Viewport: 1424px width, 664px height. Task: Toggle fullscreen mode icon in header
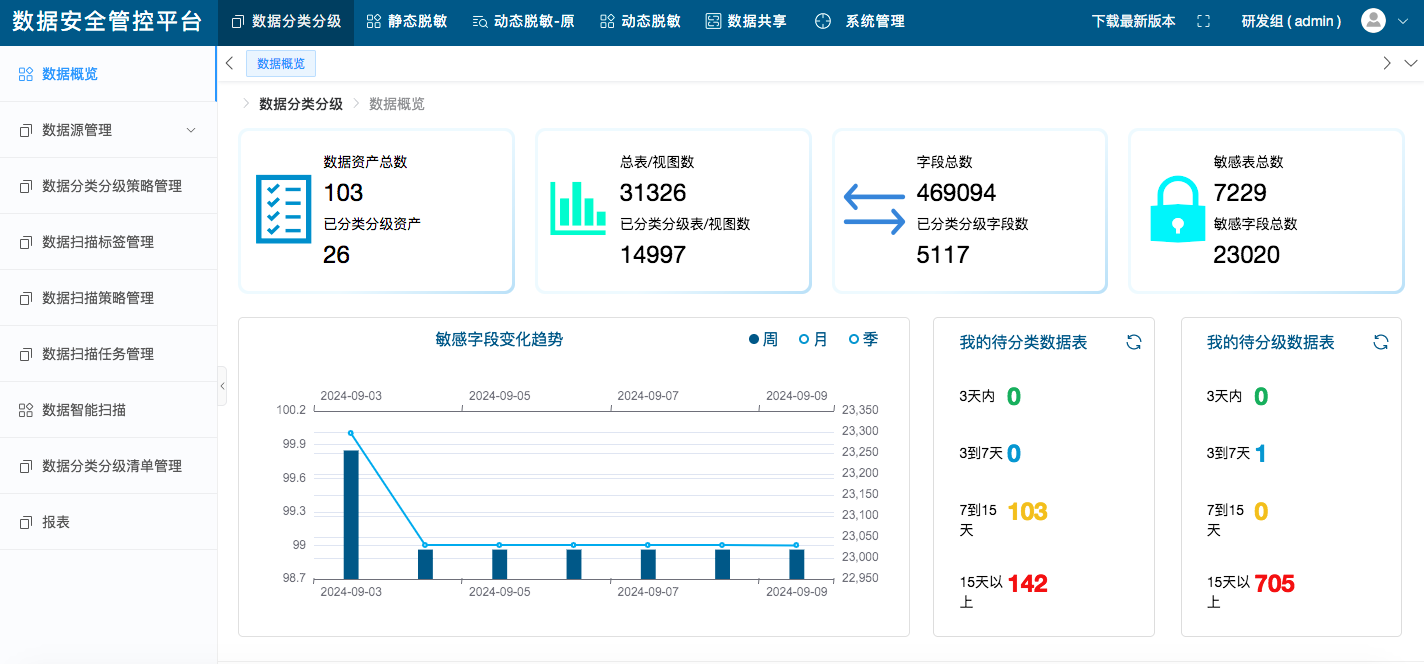pyautogui.click(x=1203, y=21)
